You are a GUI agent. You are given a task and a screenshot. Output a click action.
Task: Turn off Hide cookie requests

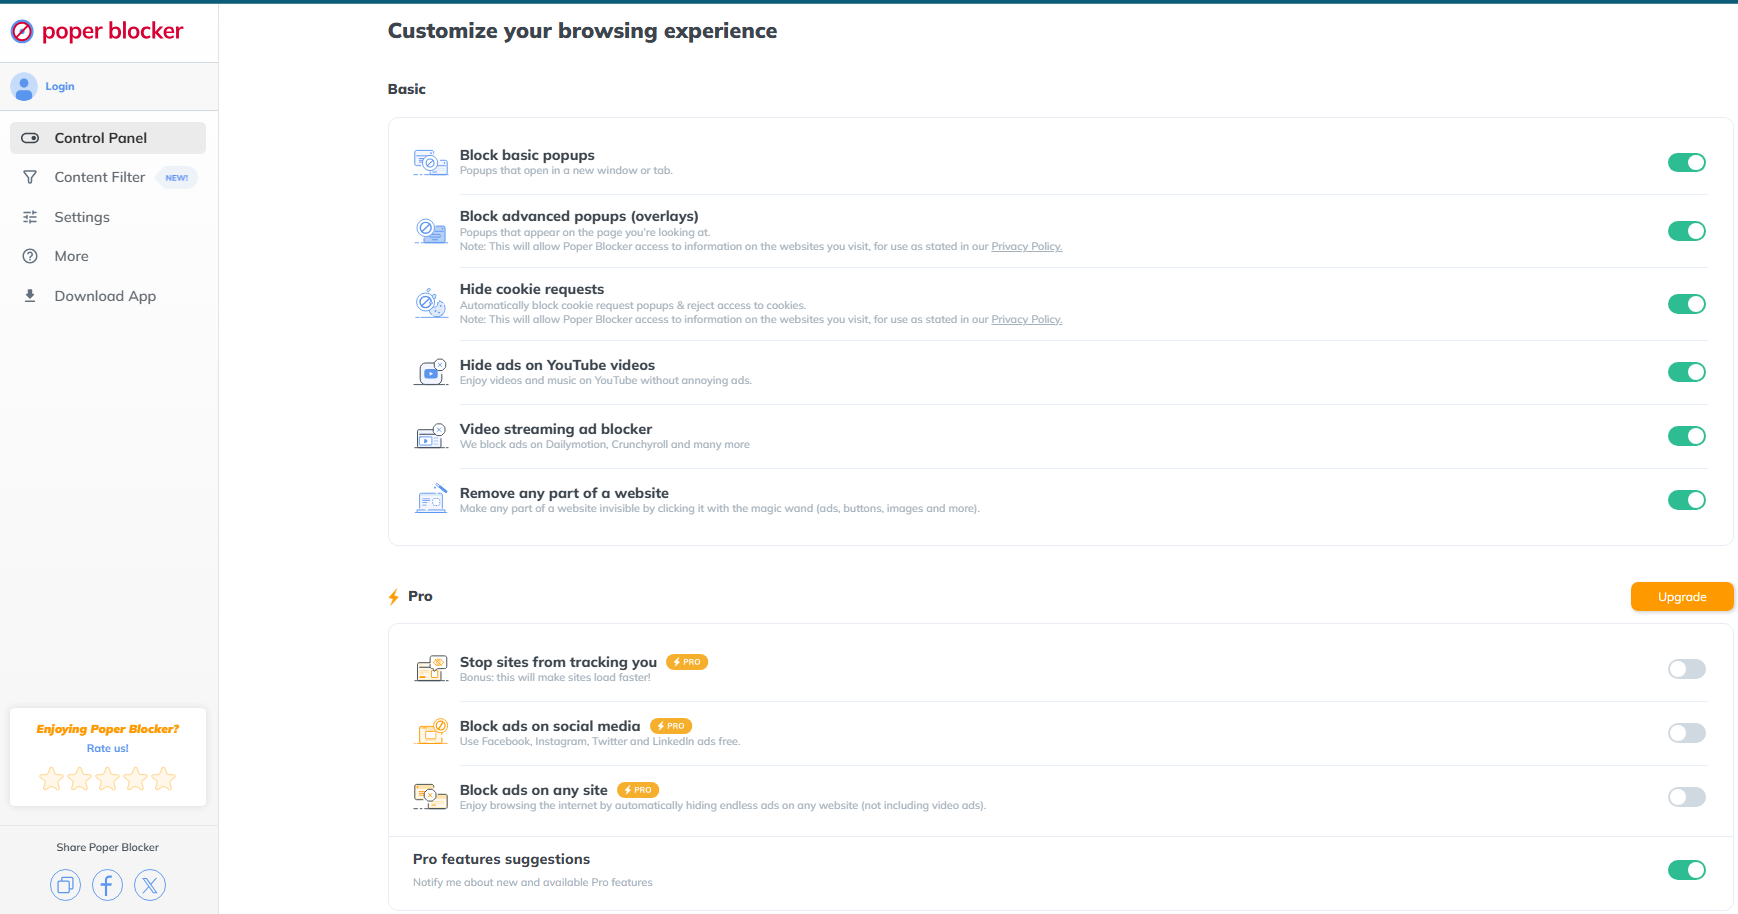pos(1687,304)
